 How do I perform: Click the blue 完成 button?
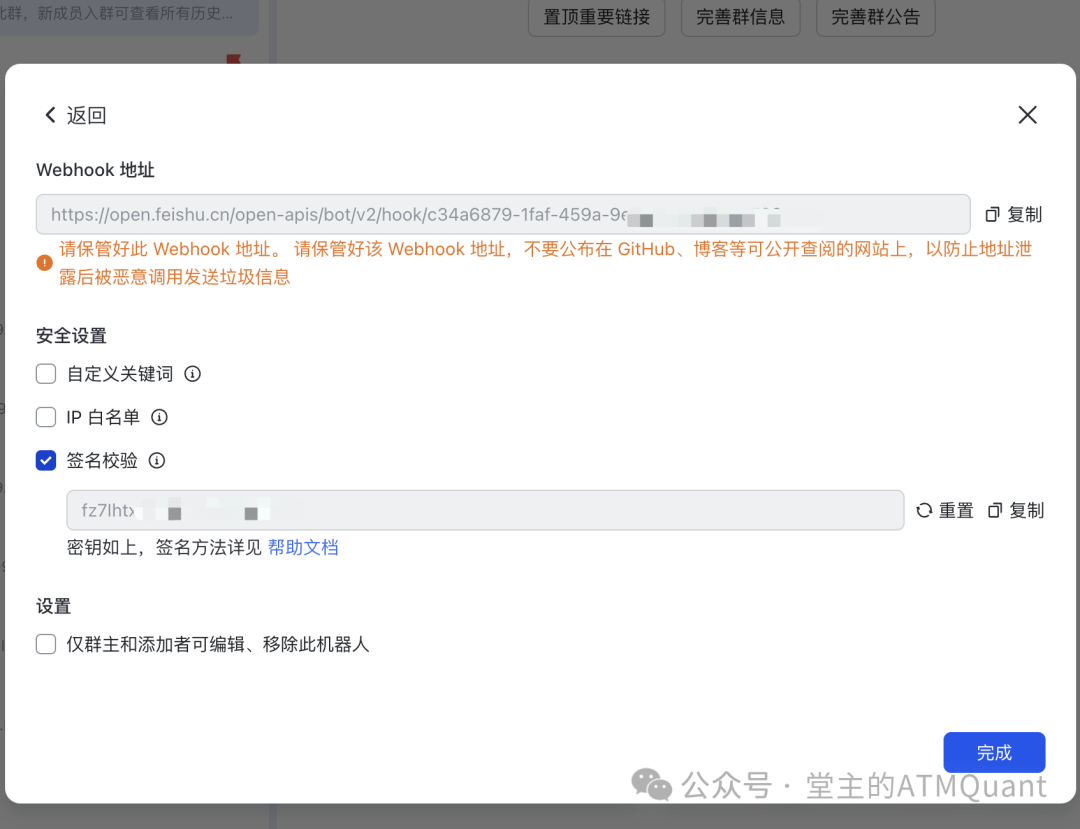click(994, 753)
